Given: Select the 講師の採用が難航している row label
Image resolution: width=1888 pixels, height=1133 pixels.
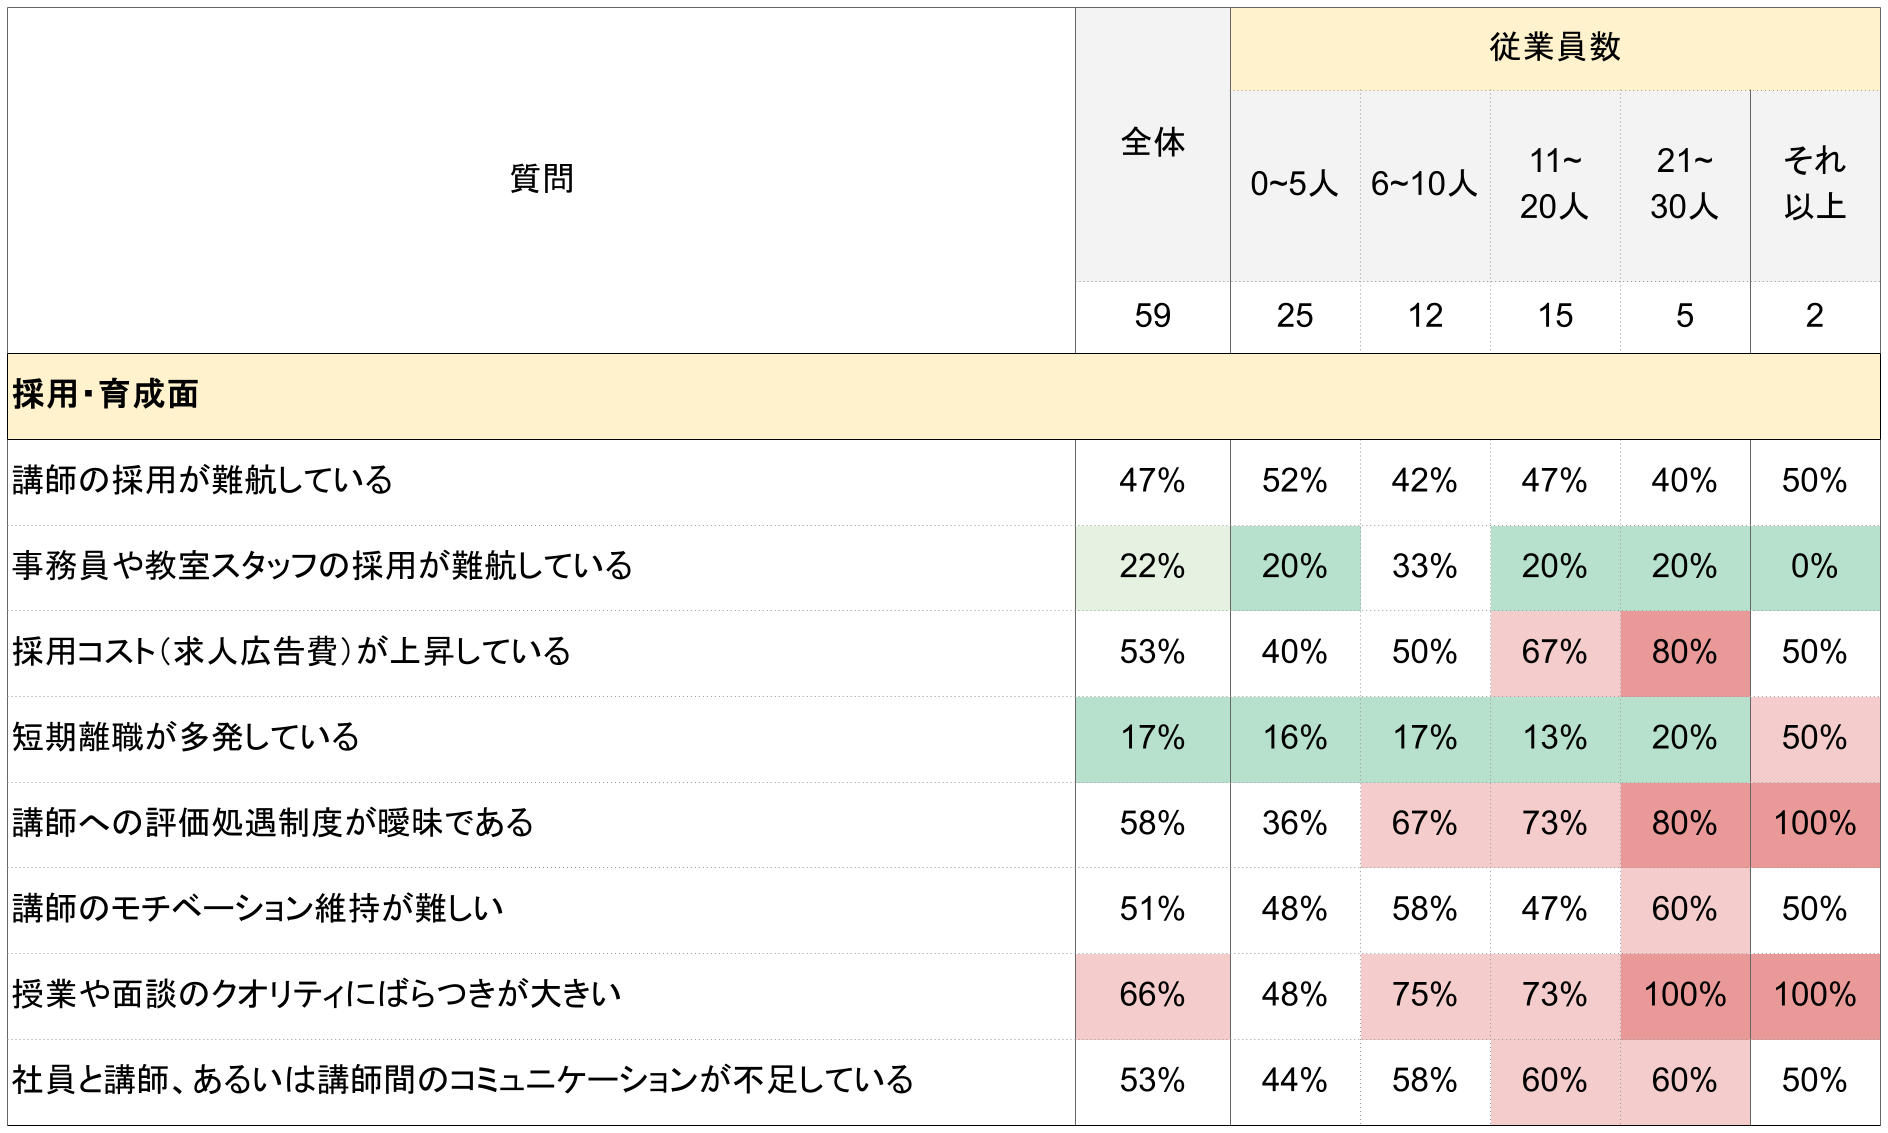Looking at the screenshot, I should [202, 481].
